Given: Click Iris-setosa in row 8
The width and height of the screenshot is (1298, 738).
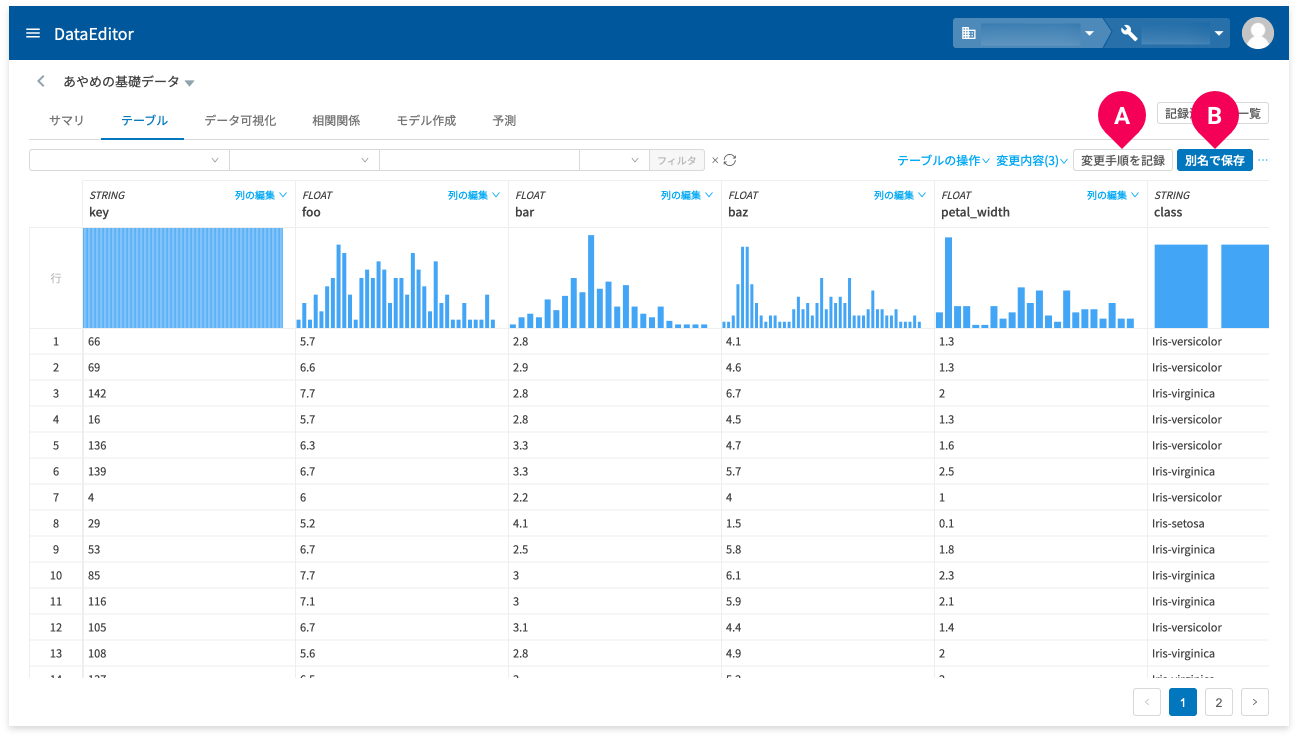Looking at the screenshot, I should click(1178, 523).
